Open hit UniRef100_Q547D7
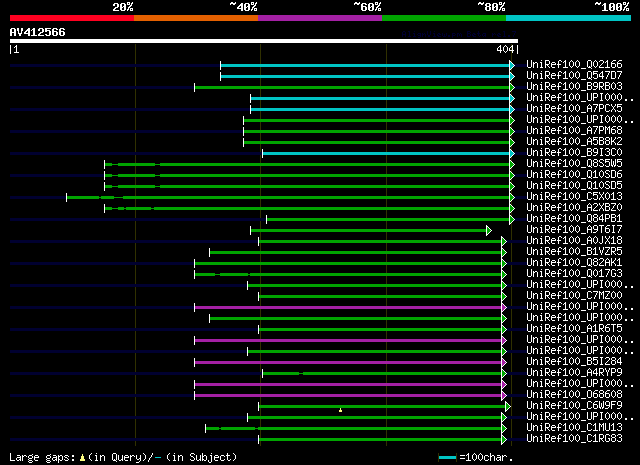 (x=574, y=75)
